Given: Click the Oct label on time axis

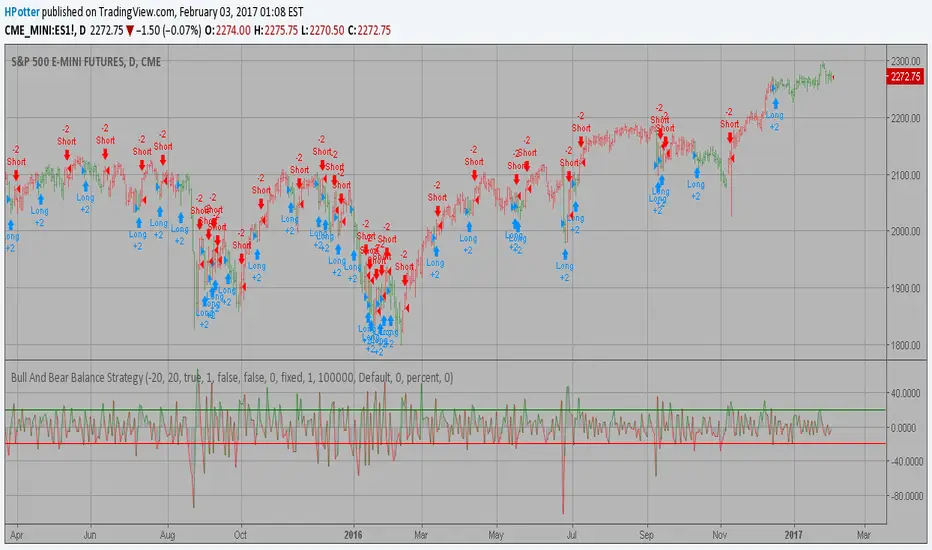Looking at the screenshot, I should pos(240,535).
